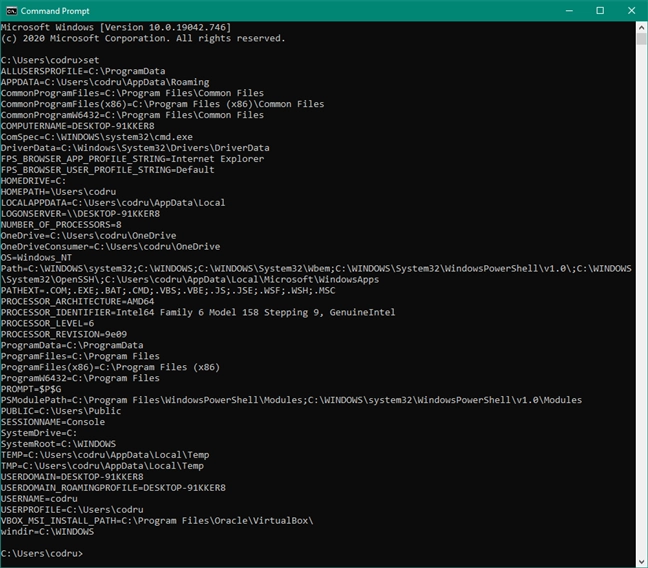
Task: Click the PROCESSOR_REVISION=9e09 line
Action: [x=64, y=334]
